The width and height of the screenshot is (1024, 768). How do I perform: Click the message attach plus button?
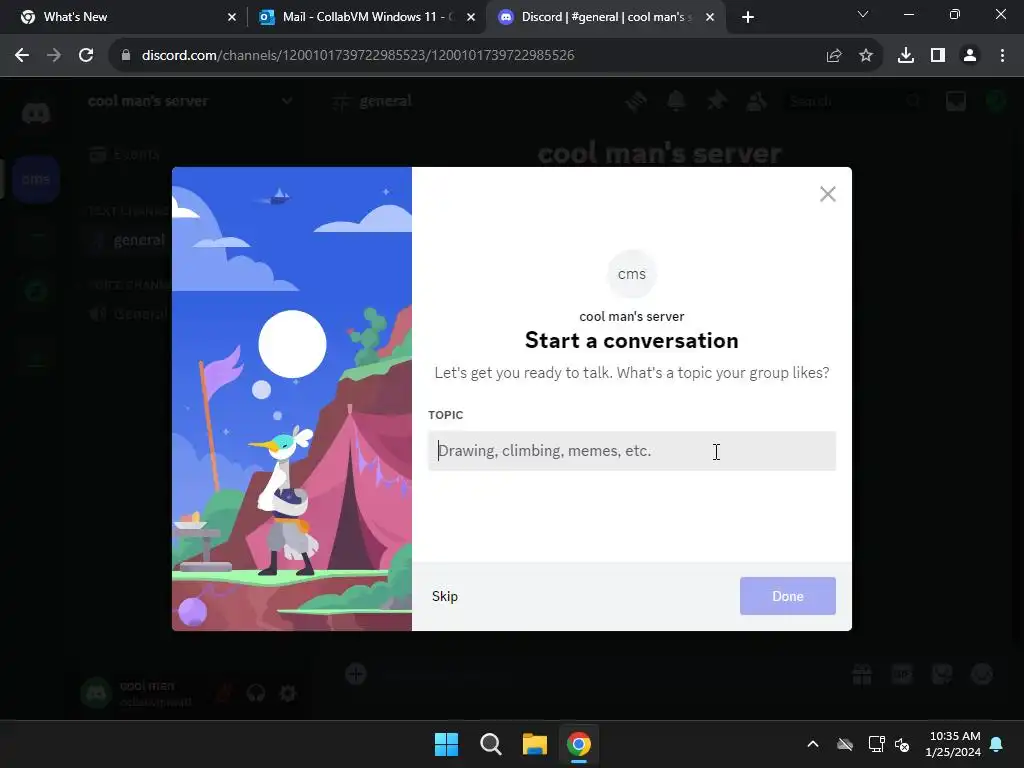coord(356,674)
